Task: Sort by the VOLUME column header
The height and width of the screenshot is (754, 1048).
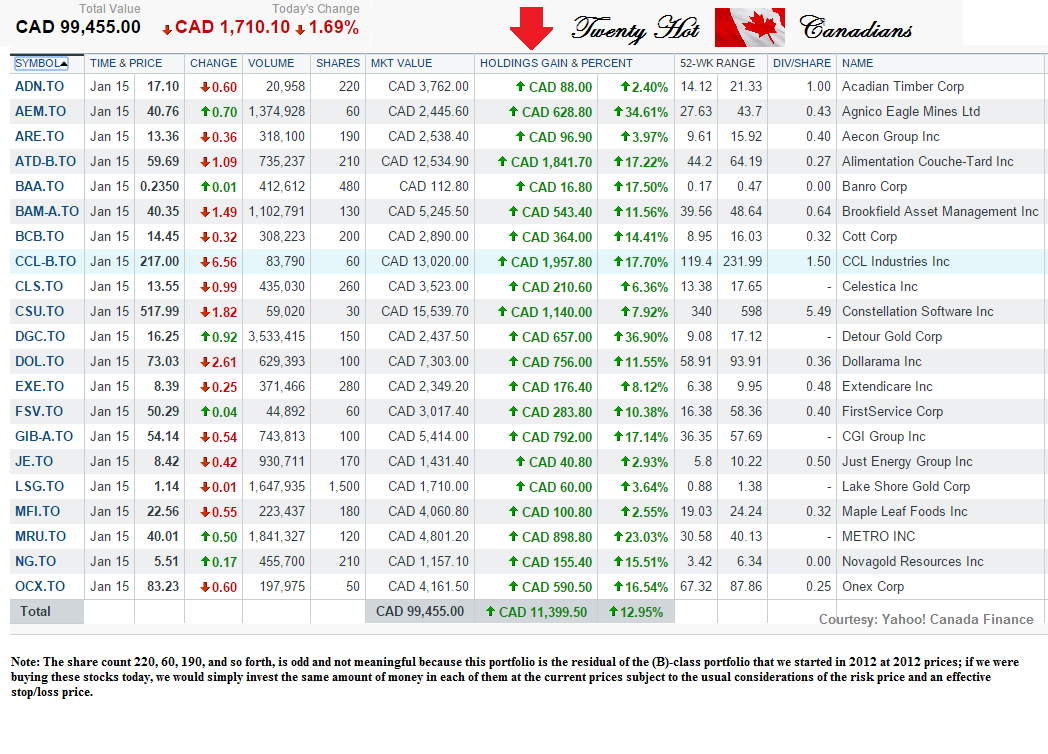Action: (x=271, y=63)
